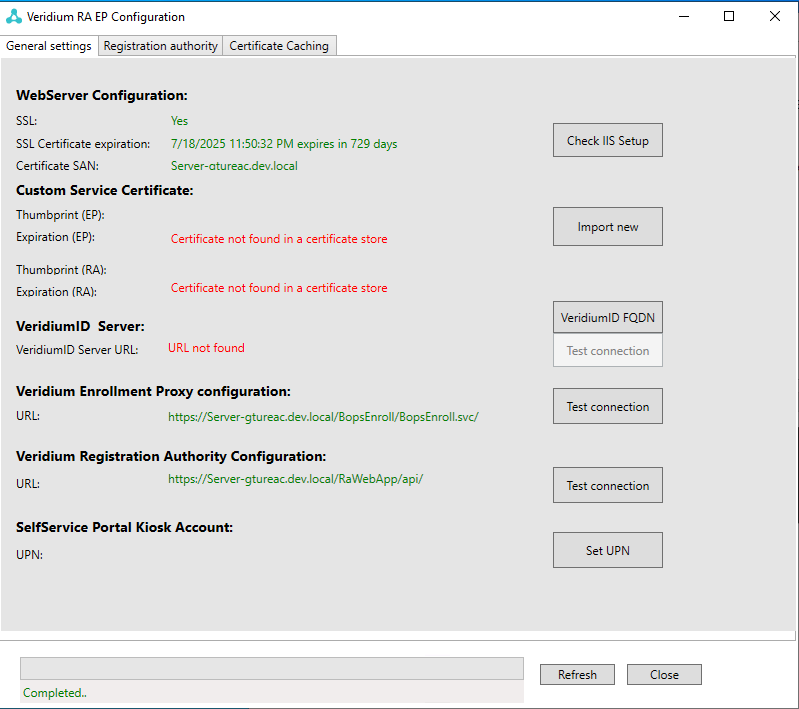Open the Certificate Caching tab
This screenshot has height=709, width=799.
pyautogui.click(x=279, y=46)
